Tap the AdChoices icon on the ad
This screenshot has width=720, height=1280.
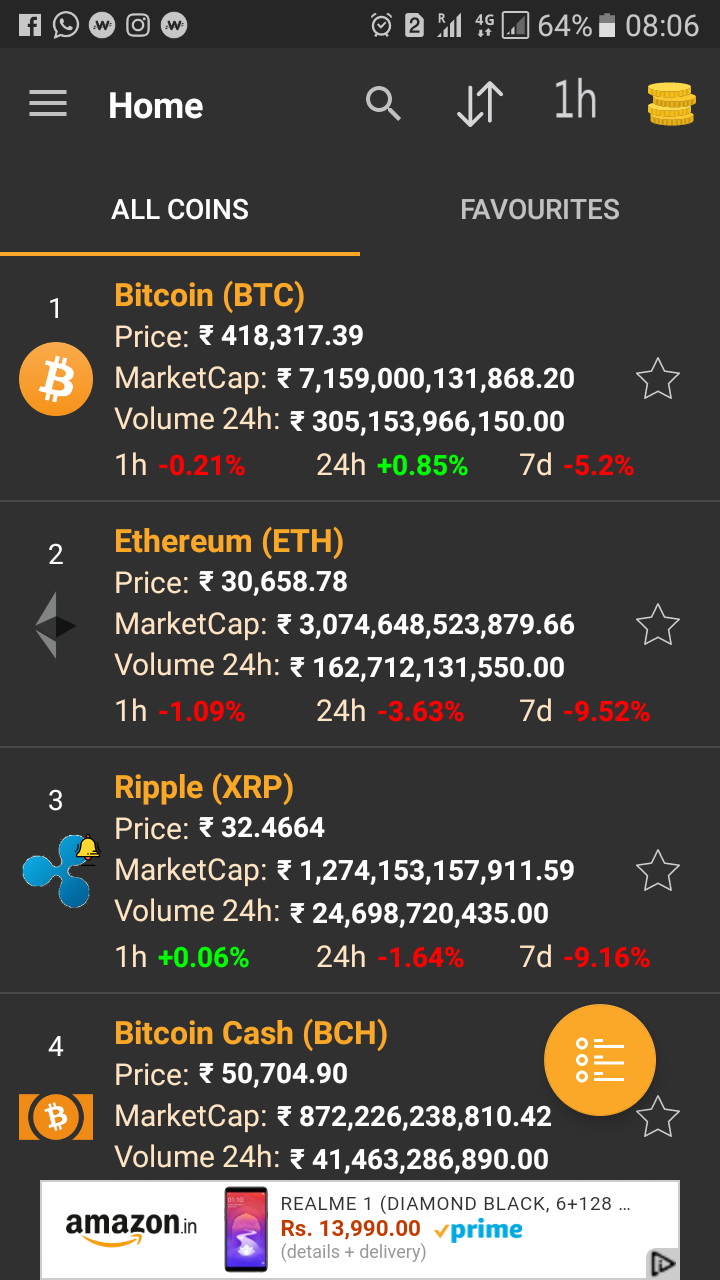[663, 1263]
